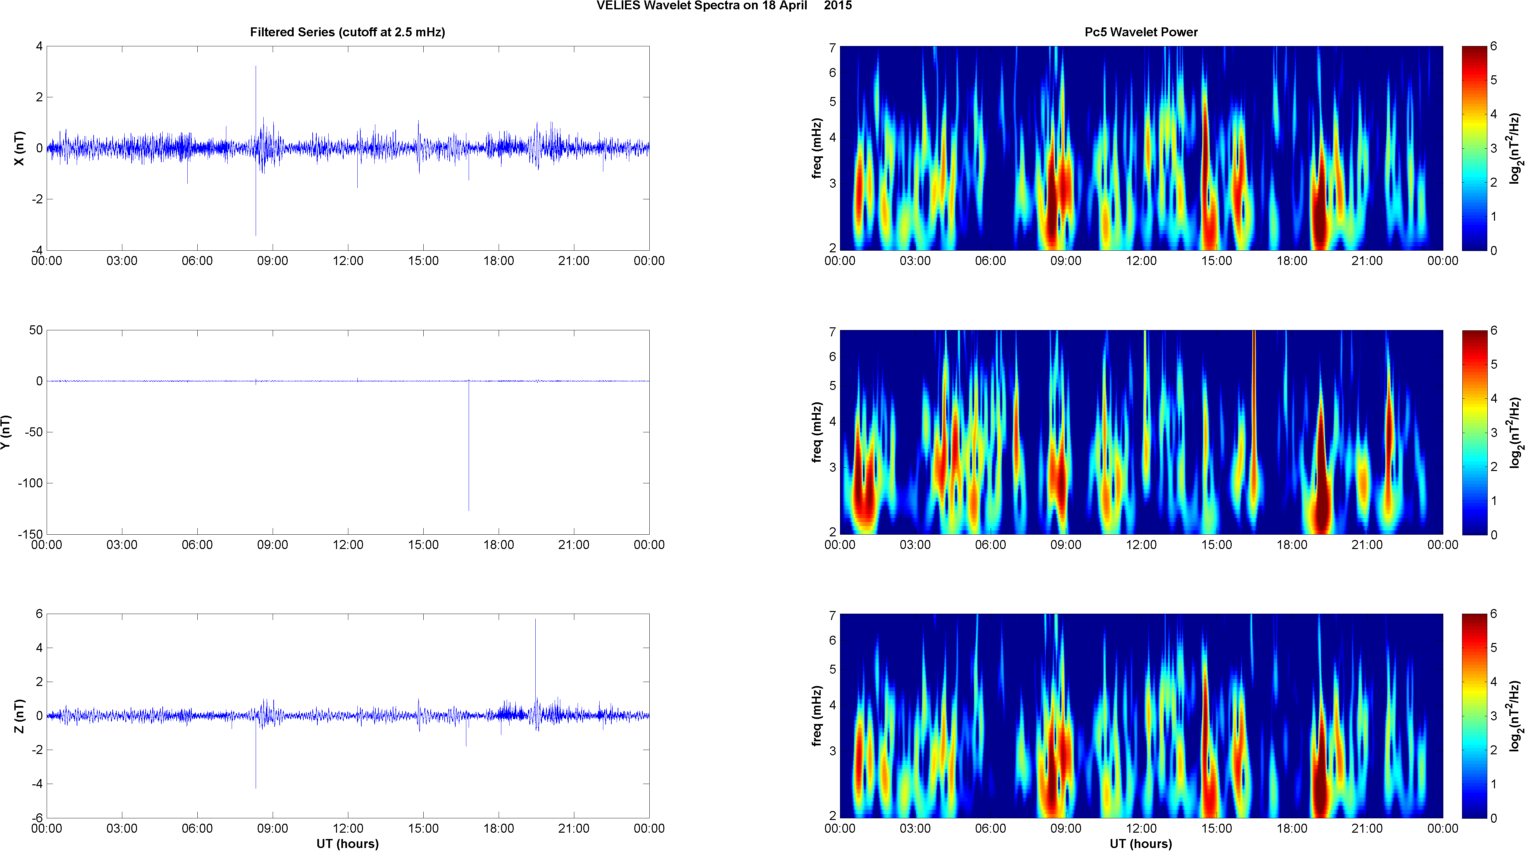The width and height of the screenshot is (1525, 851).
Task: Click the tall spike in X series before 09:00
Action: pos(256,150)
